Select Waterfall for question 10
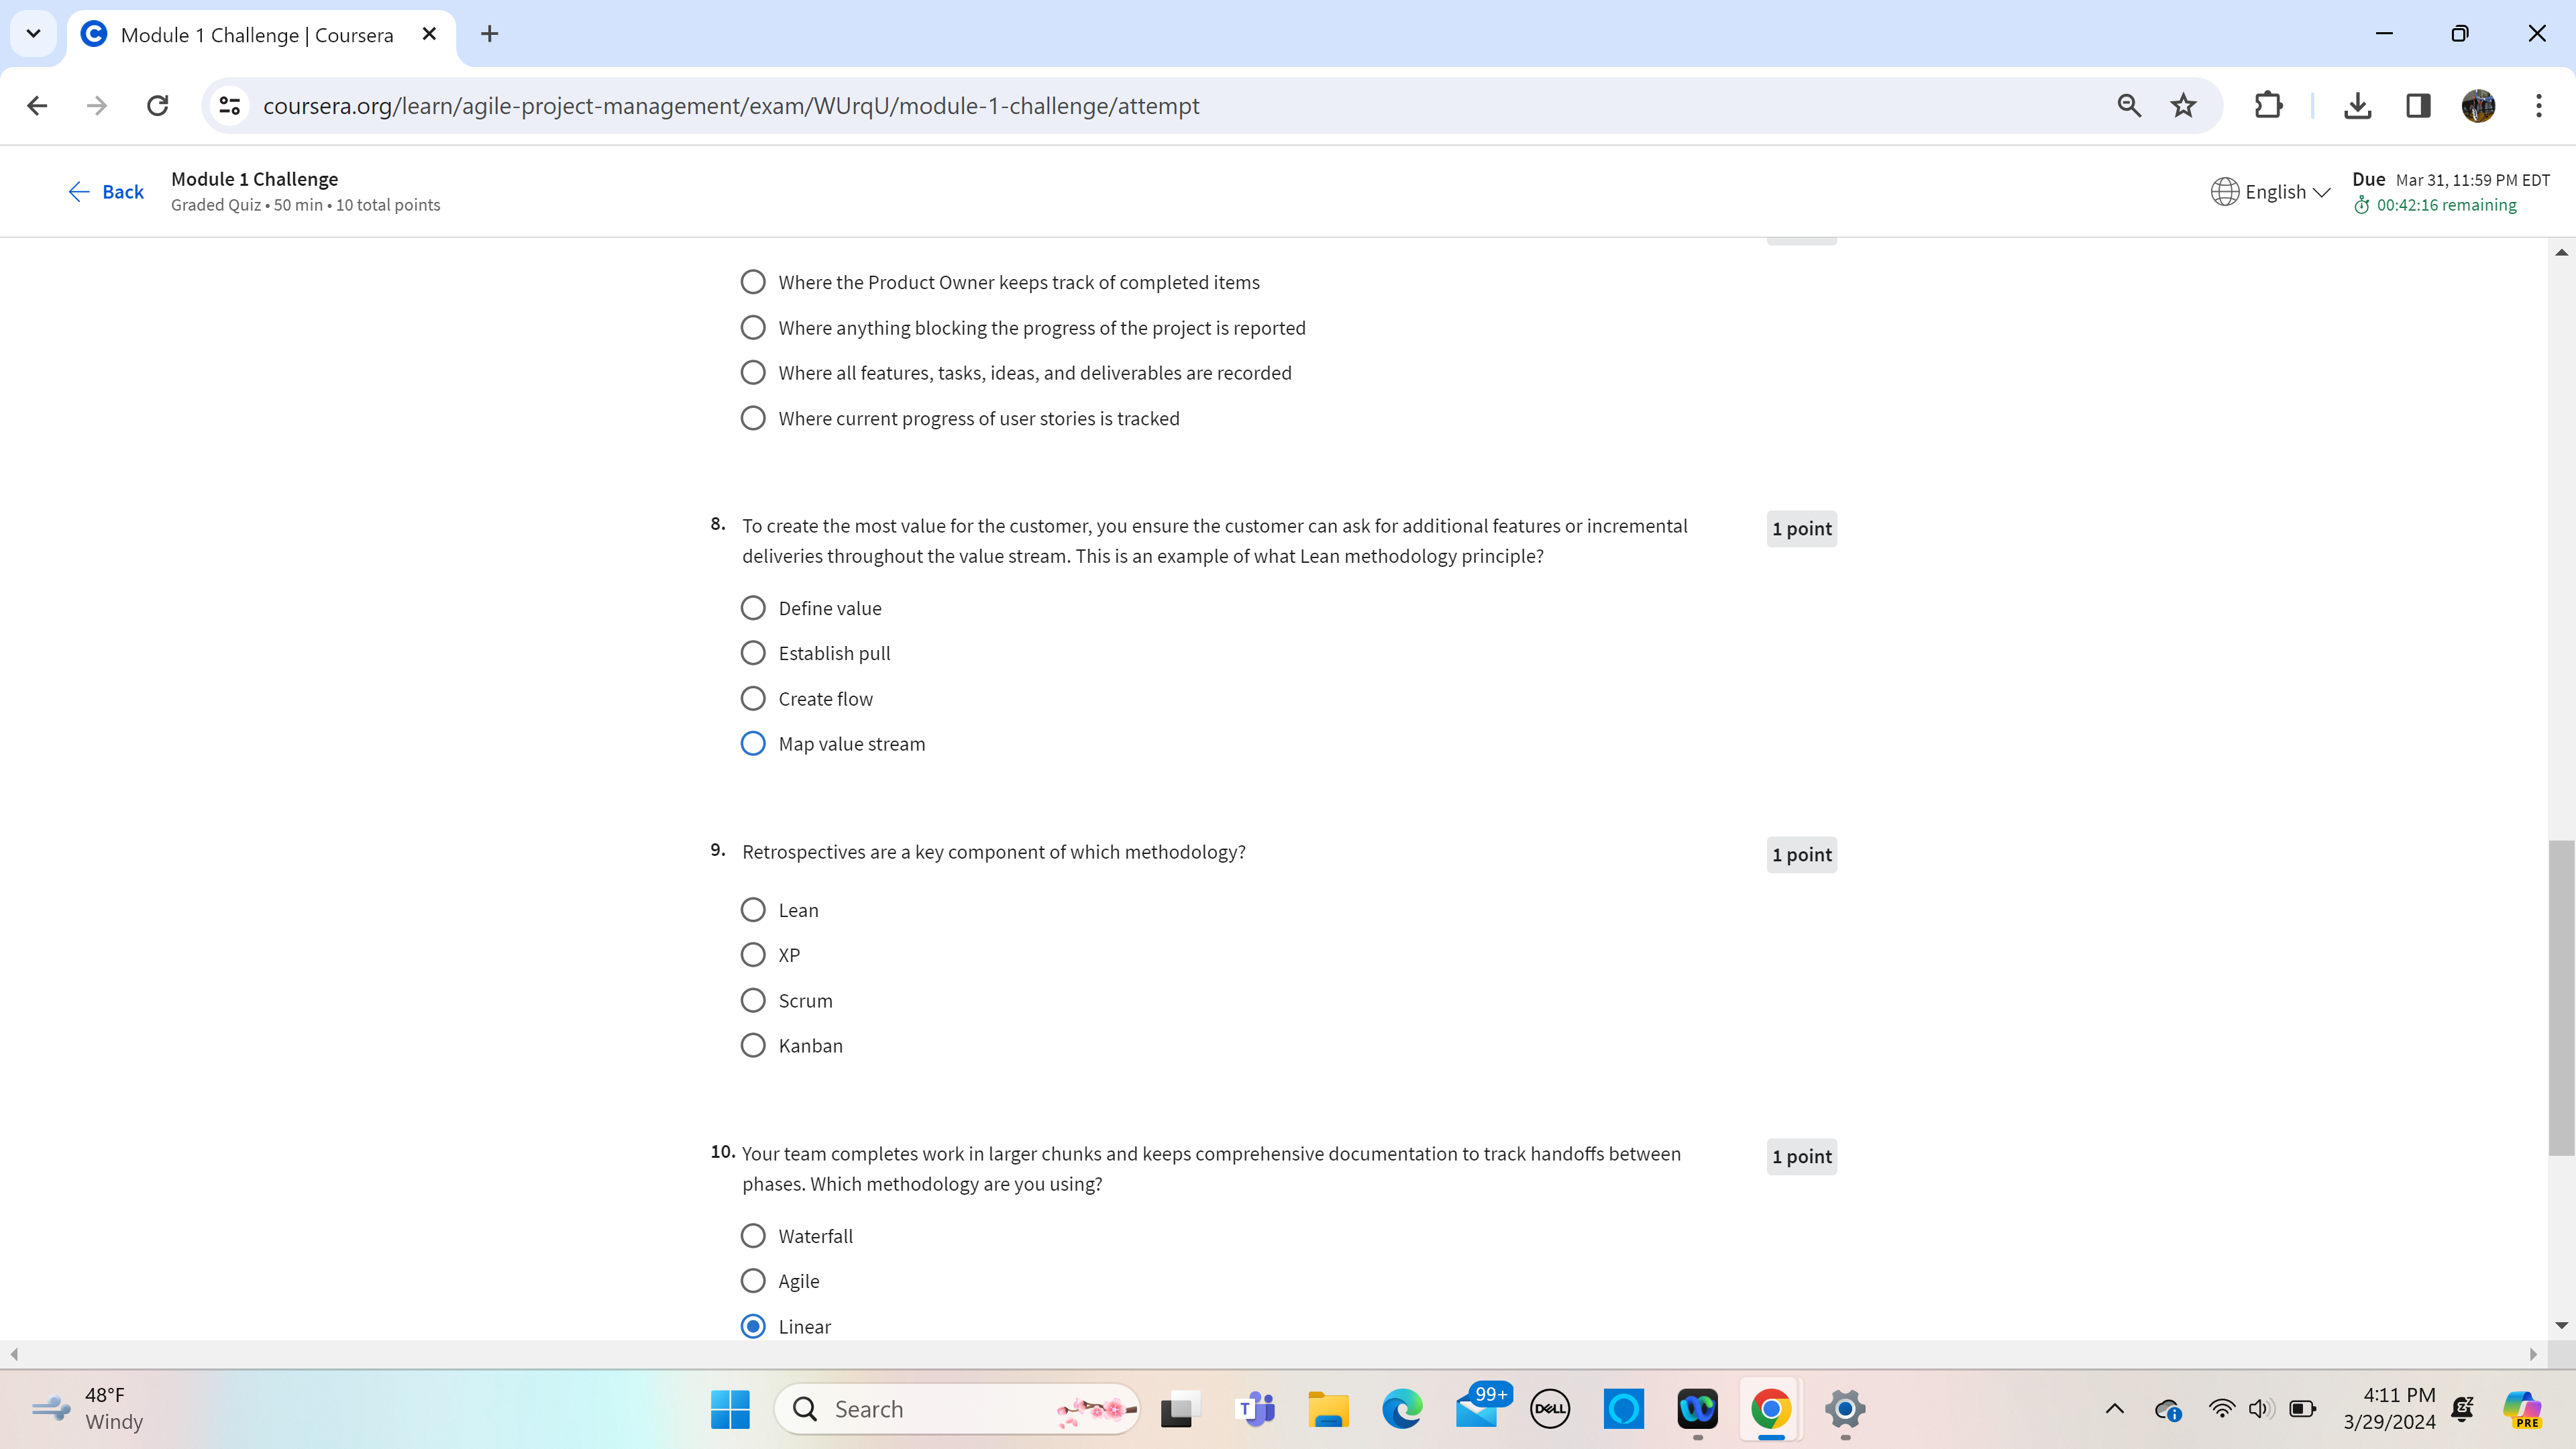Image resolution: width=2576 pixels, height=1449 pixels. click(x=753, y=1236)
